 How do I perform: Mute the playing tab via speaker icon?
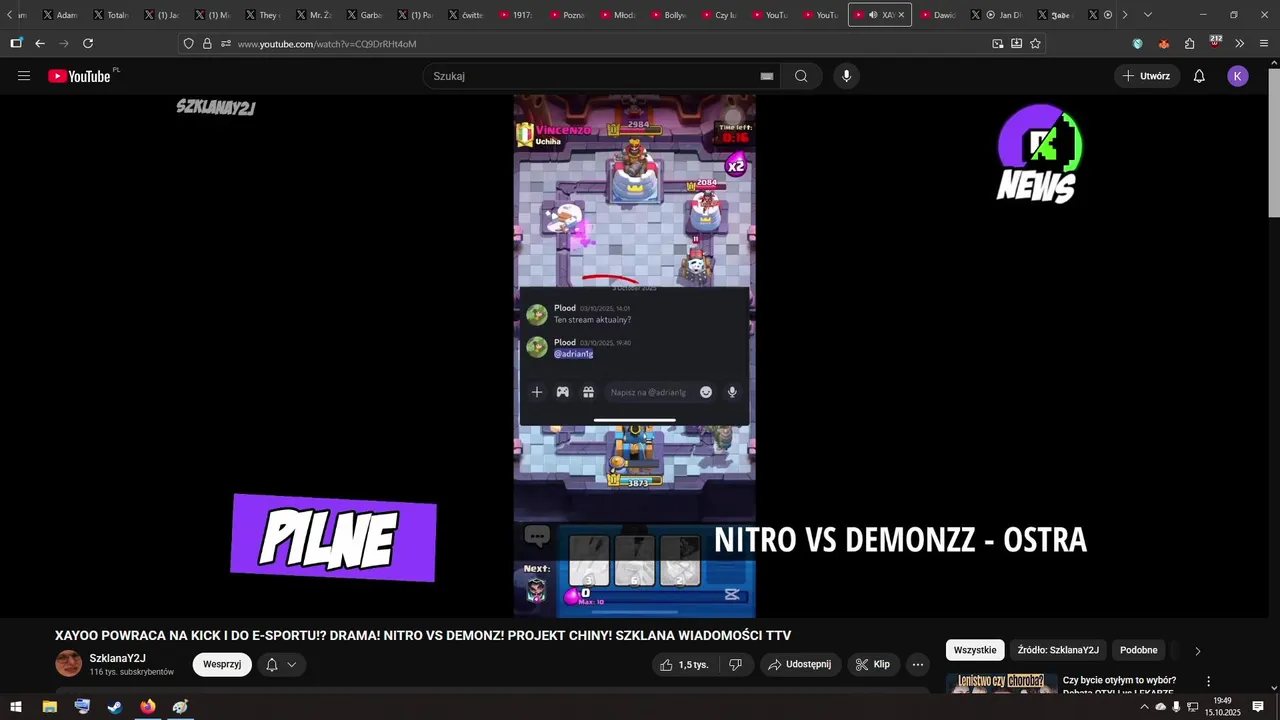(x=873, y=15)
